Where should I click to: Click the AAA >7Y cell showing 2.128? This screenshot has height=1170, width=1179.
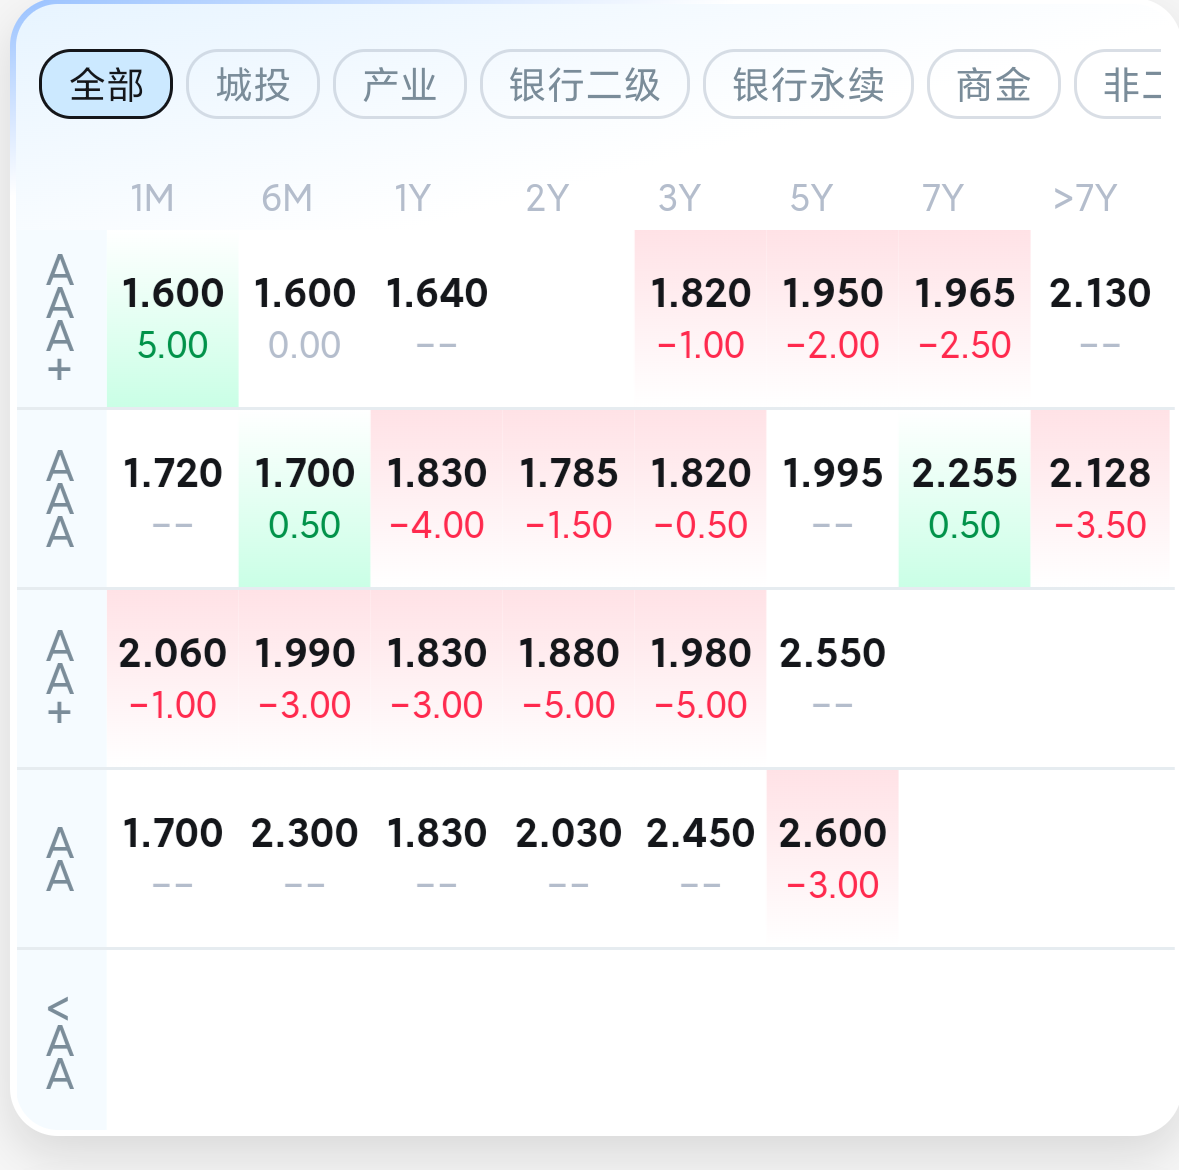(x=1100, y=499)
